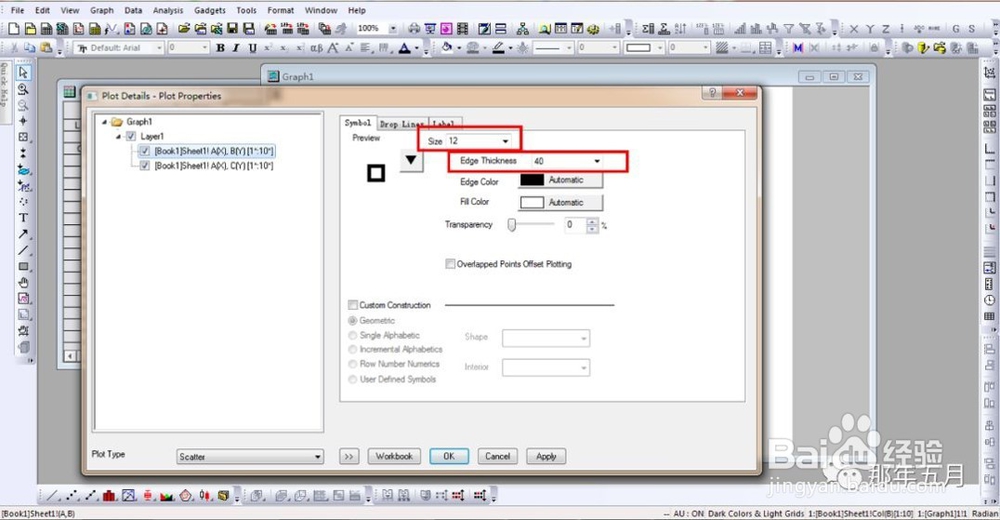The width and height of the screenshot is (1000, 520).
Task: Open the 100% zoom dropdown in toolbar
Action: pos(393,28)
